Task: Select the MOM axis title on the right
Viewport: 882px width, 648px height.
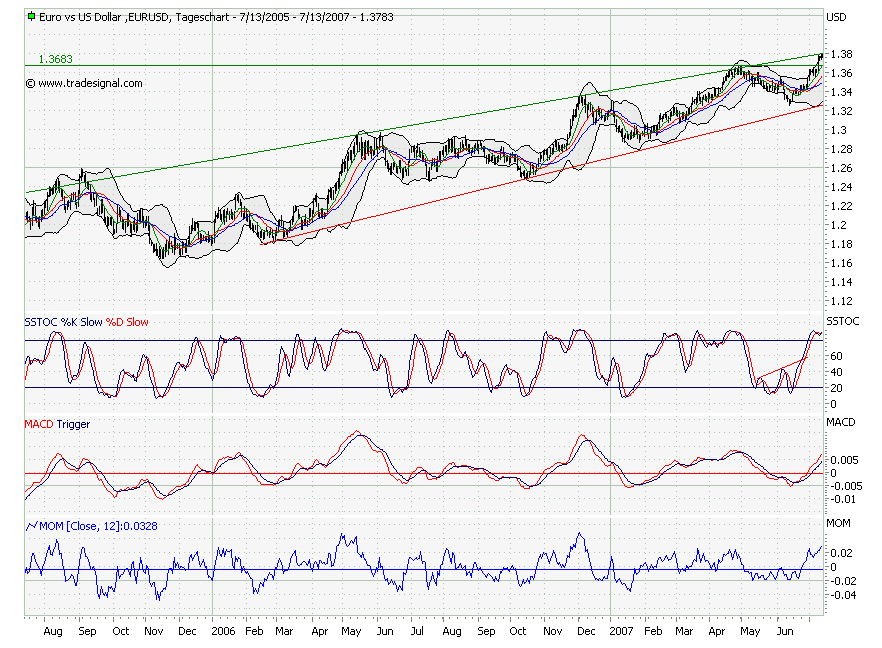Action: 838,523
